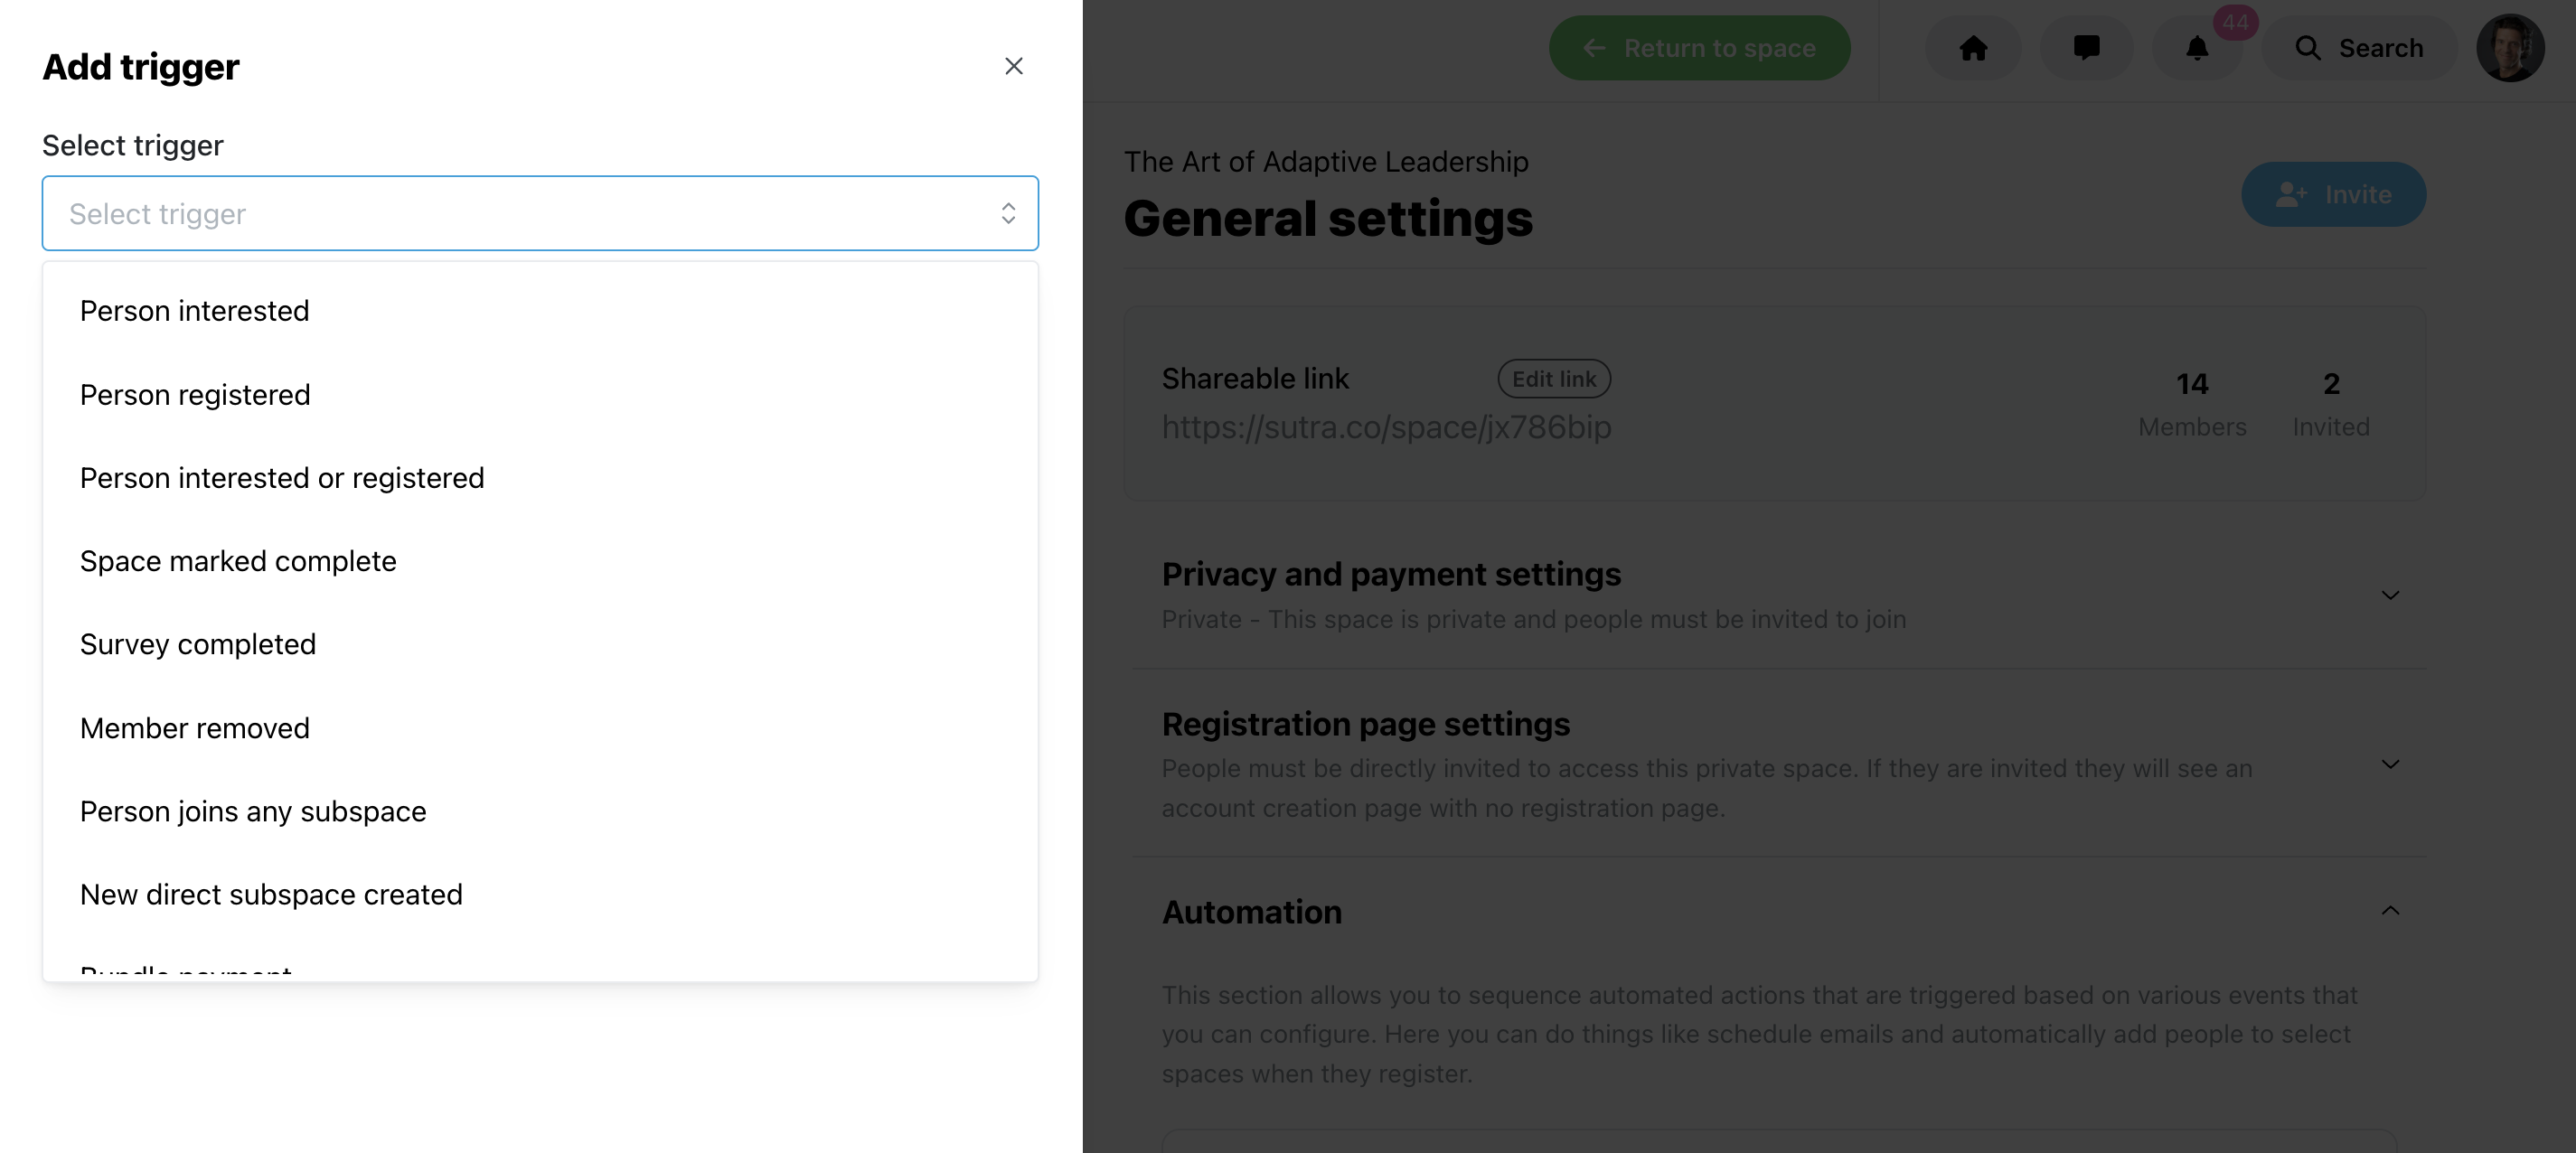Viewport: 2576px width, 1153px height.
Task: Collapse the Automation section chevron
Action: pyautogui.click(x=2390, y=911)
